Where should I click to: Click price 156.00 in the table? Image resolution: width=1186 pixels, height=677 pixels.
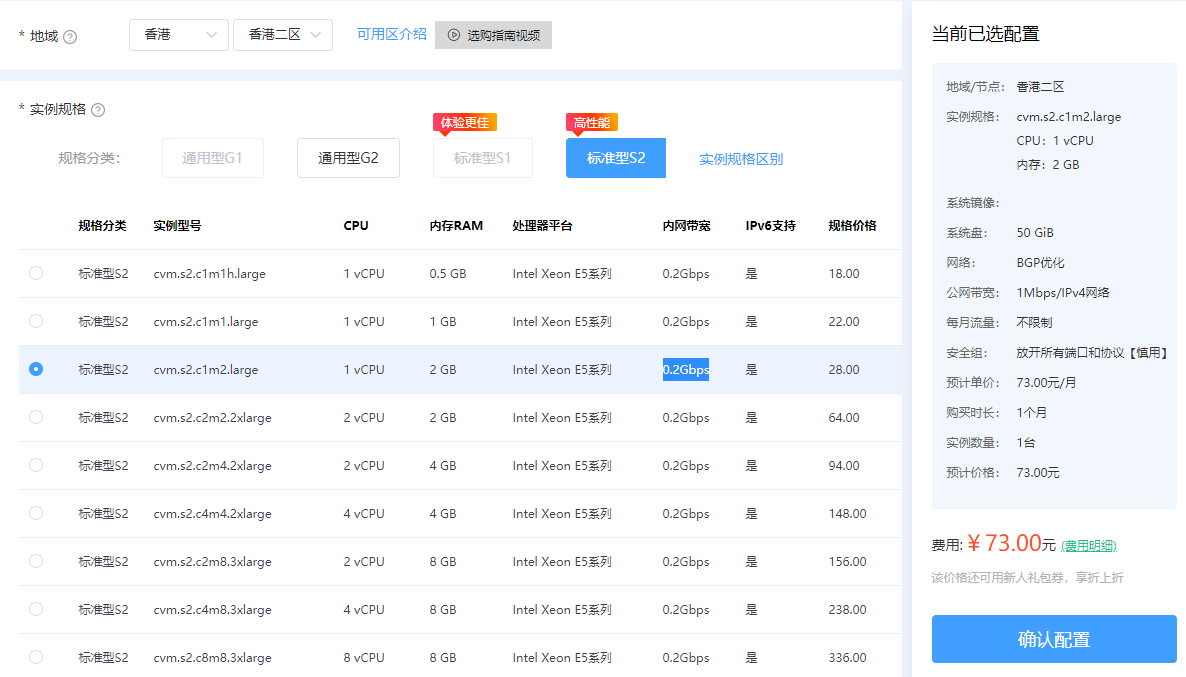(847, 561)
